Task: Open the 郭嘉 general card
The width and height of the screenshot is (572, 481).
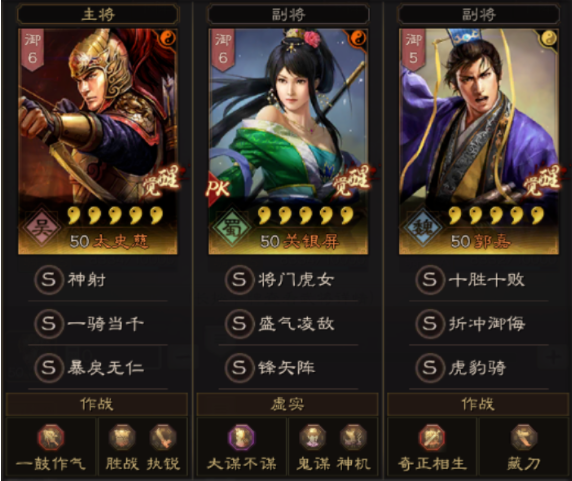Action: (479, 141)
